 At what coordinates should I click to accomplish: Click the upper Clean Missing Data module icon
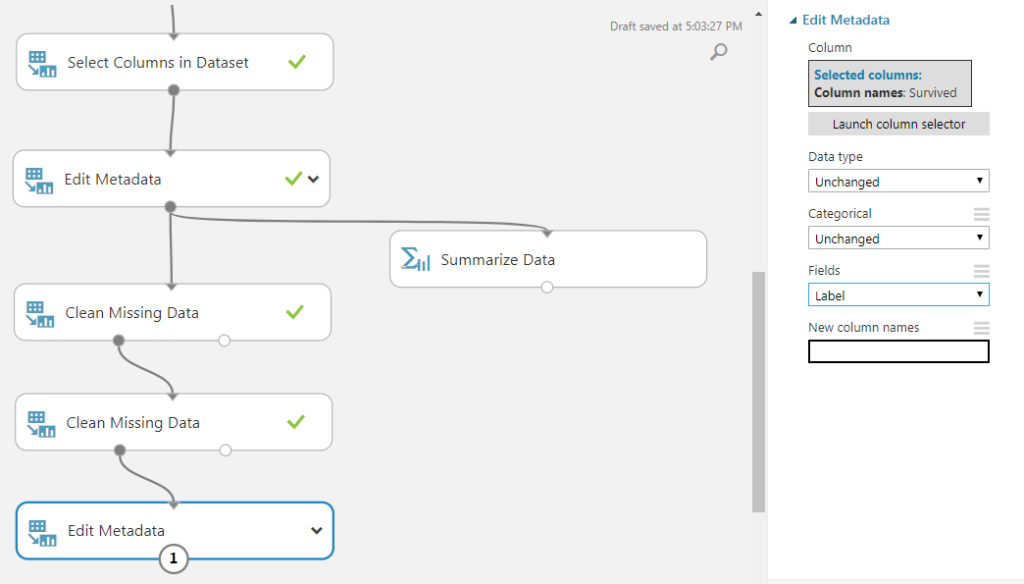(40, 313)
